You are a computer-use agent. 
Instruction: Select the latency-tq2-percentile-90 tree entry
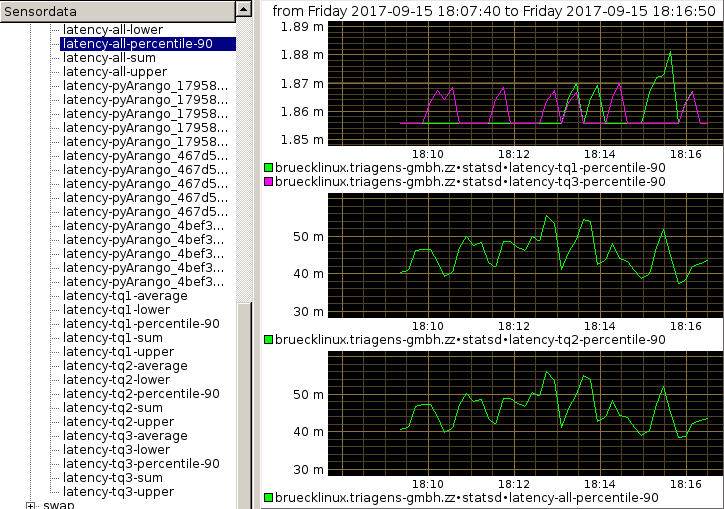point(140,394)
